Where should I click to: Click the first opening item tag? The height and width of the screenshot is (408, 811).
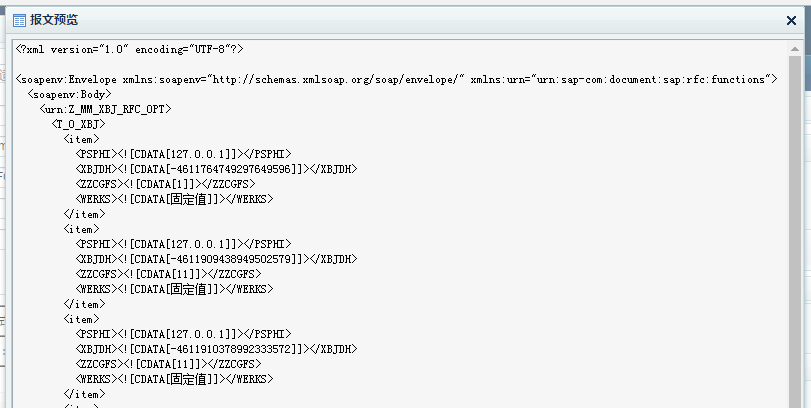pos(81,139)
